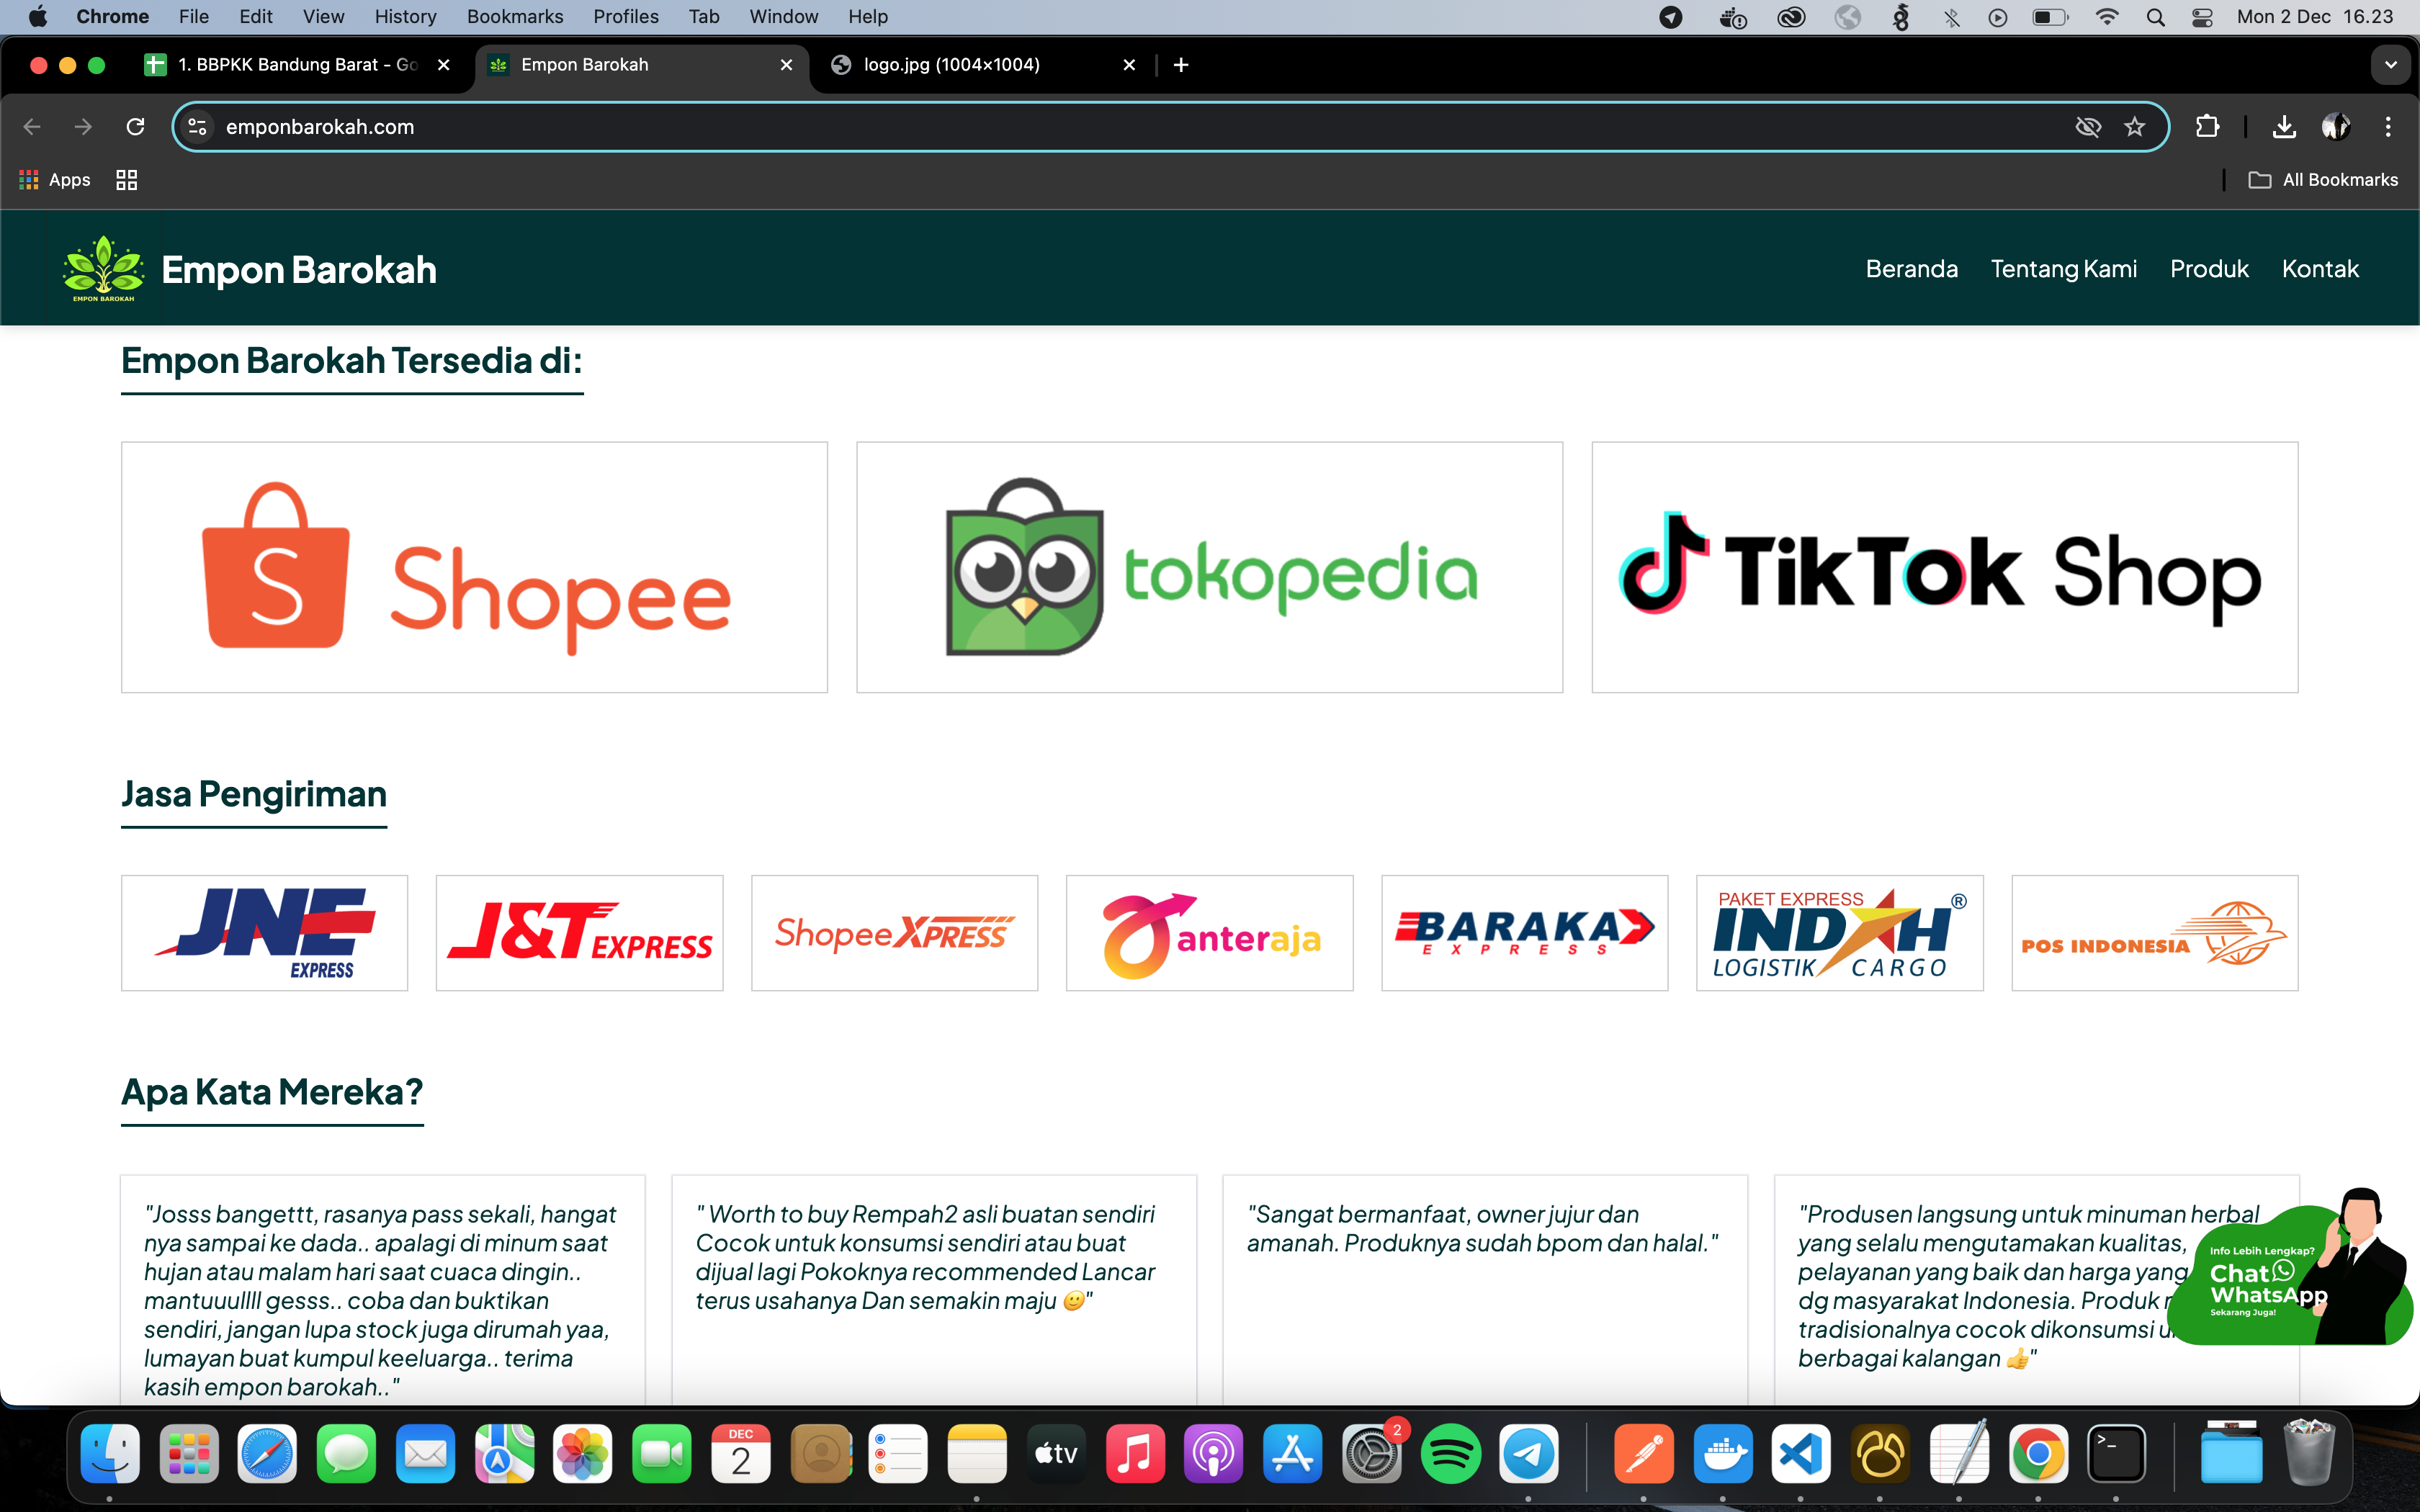Open Control Center in menu bar

tap(2203, 17)
